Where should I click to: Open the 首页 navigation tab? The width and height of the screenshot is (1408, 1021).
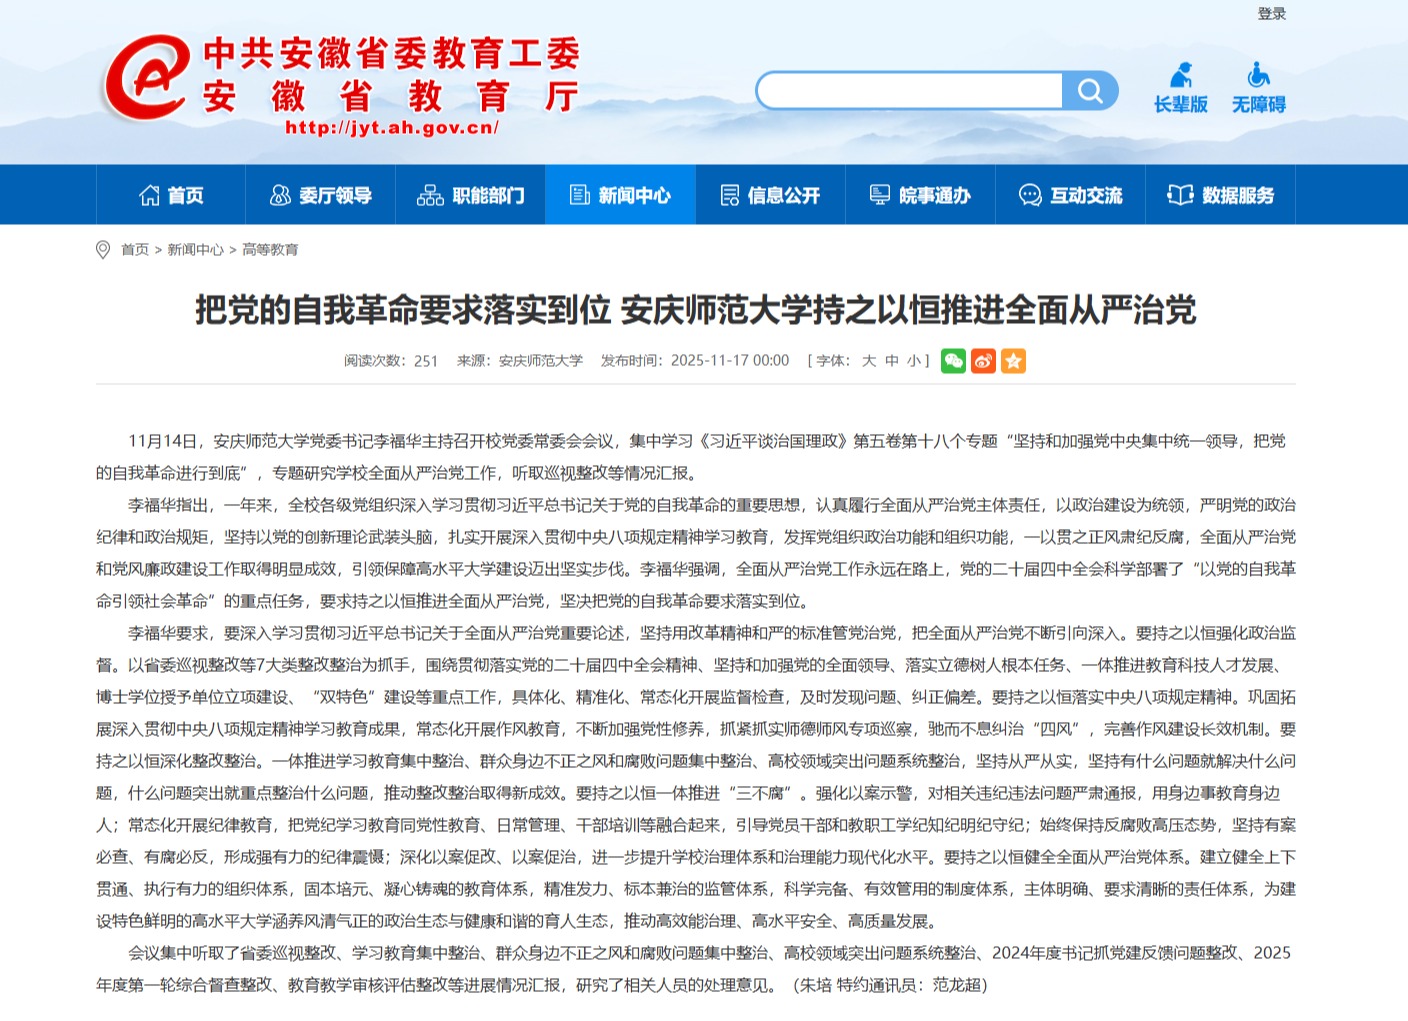click(171, 195)
